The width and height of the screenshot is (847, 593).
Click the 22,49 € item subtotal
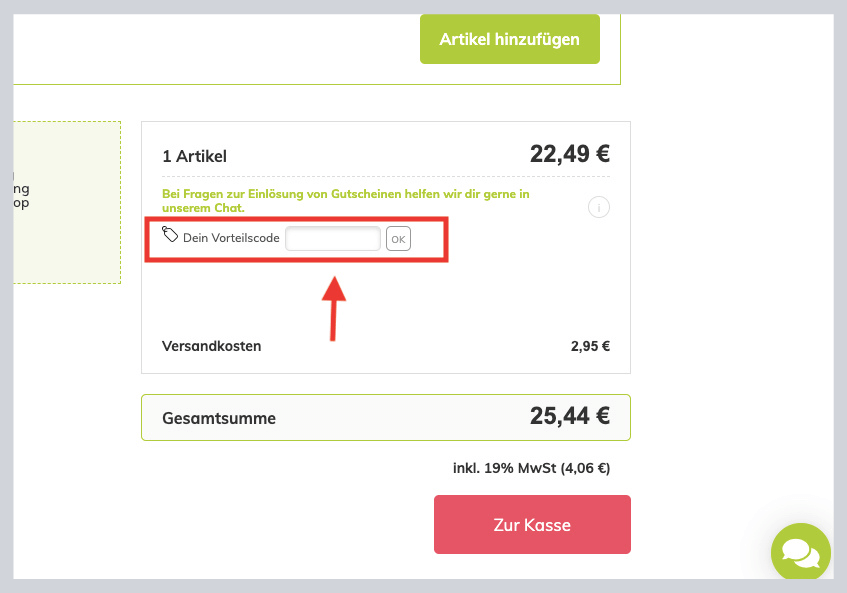(569, 154)
